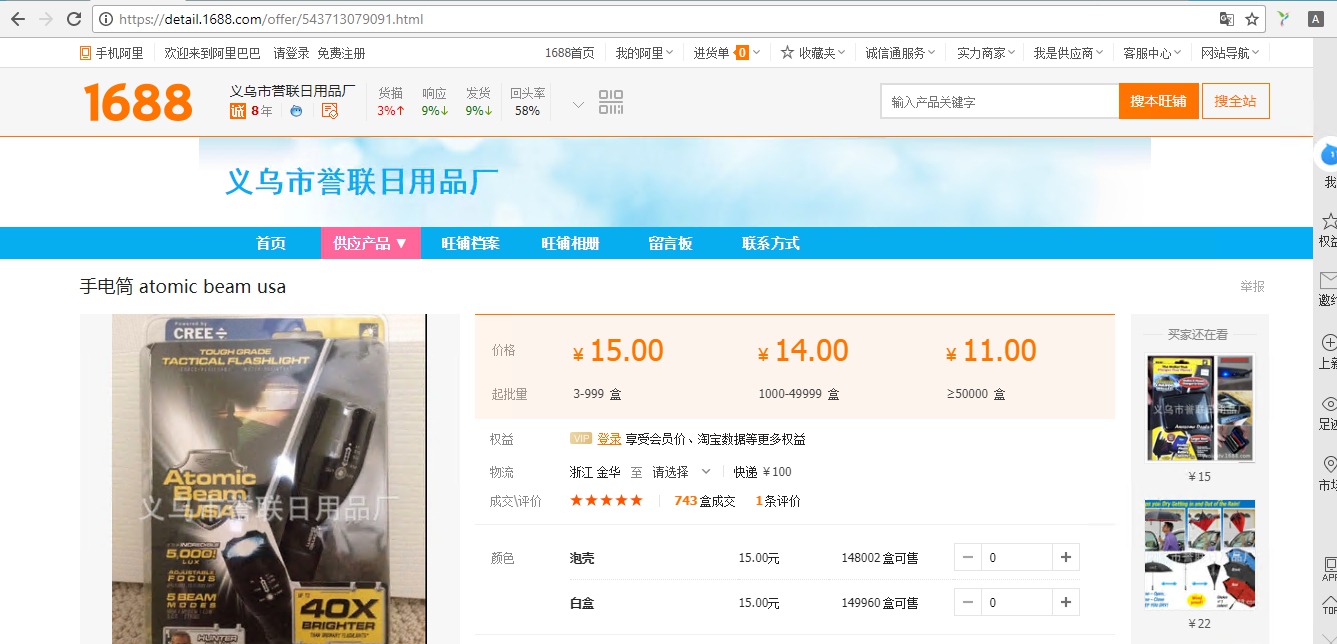The image size is (1337, 644).
Task: Open the 旺铺相册 tab
Action: click(x=570, y=243)
